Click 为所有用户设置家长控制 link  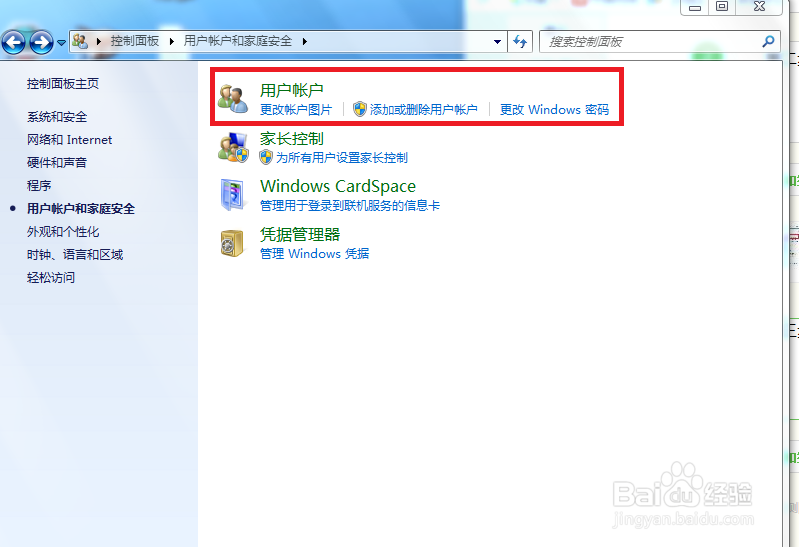[342, 158]
